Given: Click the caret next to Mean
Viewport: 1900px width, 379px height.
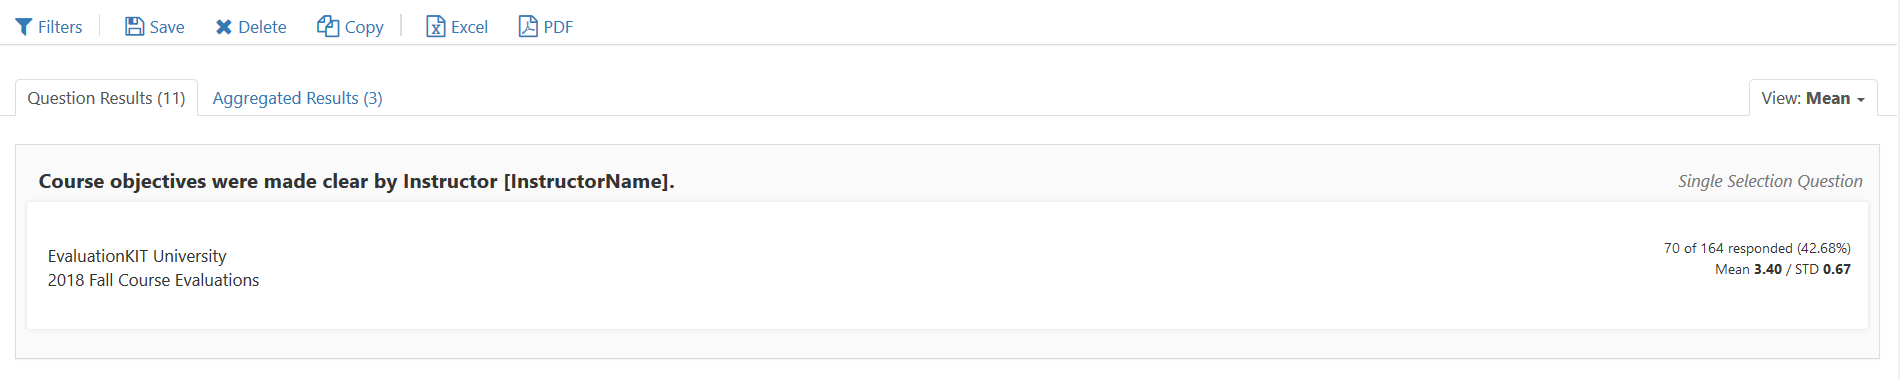Looking at the screenshot, I should pos(1861,100).
